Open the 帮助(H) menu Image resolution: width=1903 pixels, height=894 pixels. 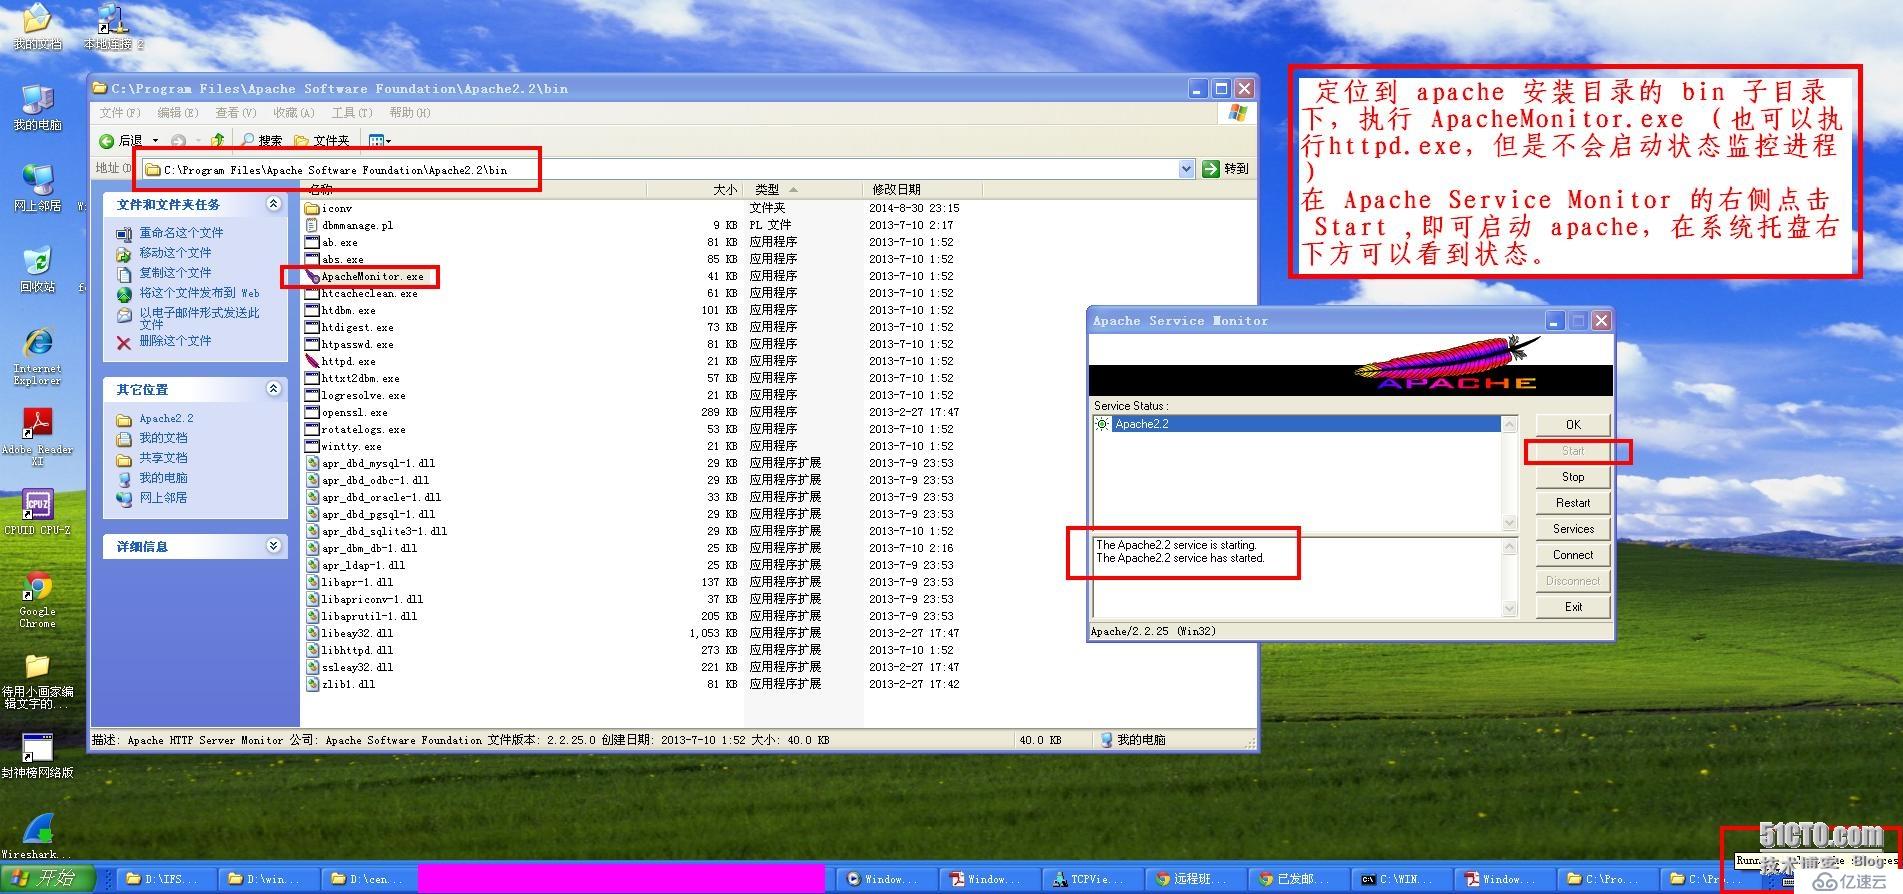(410, 113)
